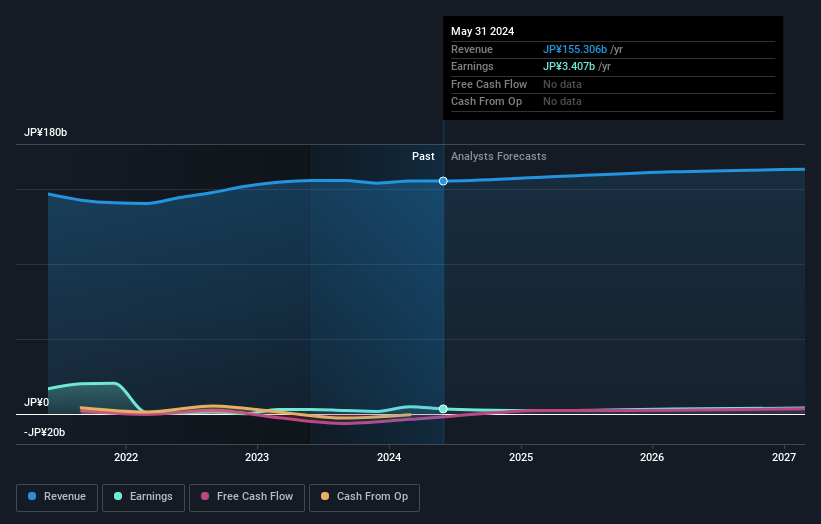Click the Free Cash Flow tooltip row label
Image resolution: width=821 pixels, height=524 pixels.
click(489, 84)
